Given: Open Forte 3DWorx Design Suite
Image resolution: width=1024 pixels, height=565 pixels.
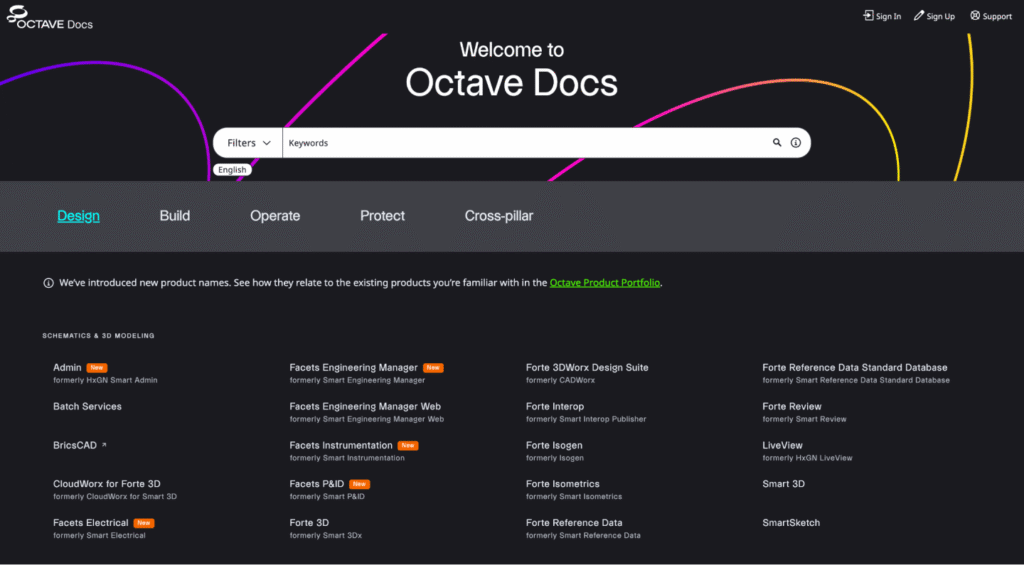Looking at the screenshot, I should 587,368.
